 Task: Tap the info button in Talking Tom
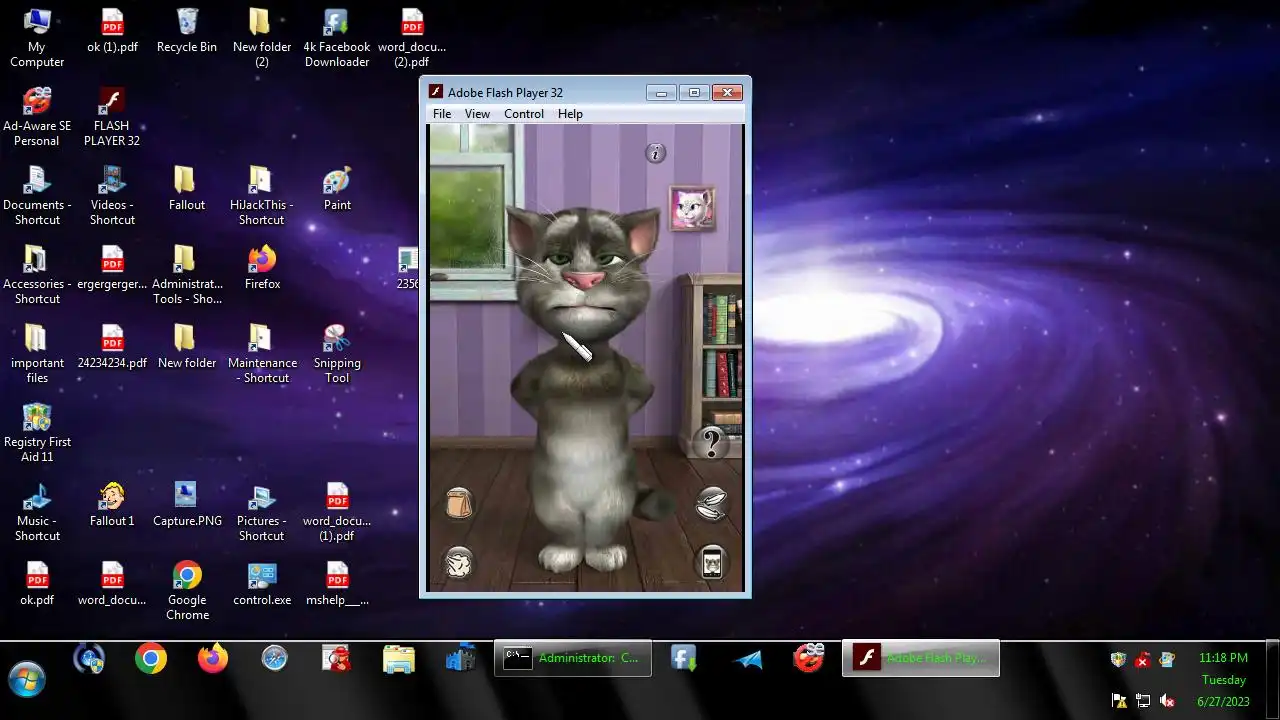(x=655, y=153)
